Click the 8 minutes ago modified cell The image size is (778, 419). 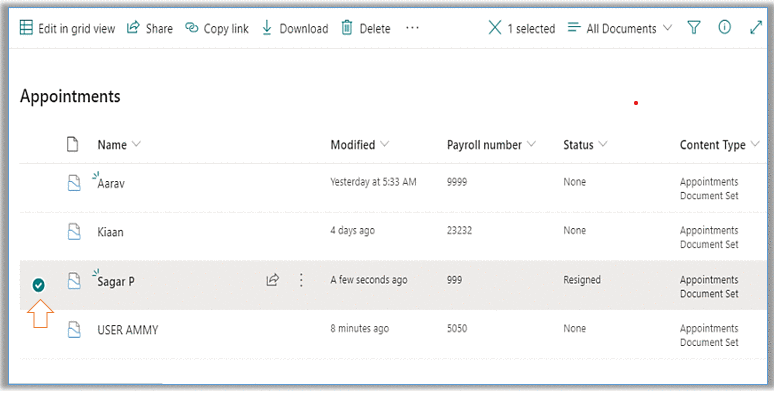pyautogui.click(x=359, y=329)
